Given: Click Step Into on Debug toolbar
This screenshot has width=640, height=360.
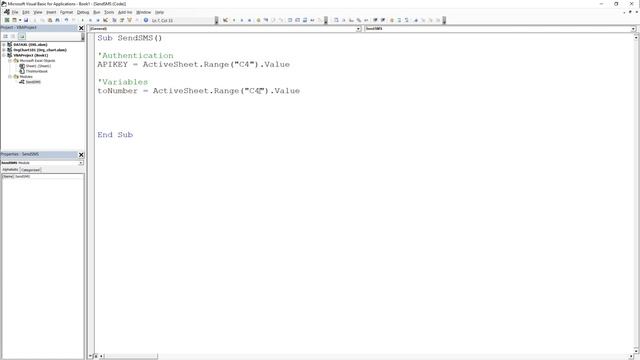Looking at the screenshot, I should click(266, 20).
